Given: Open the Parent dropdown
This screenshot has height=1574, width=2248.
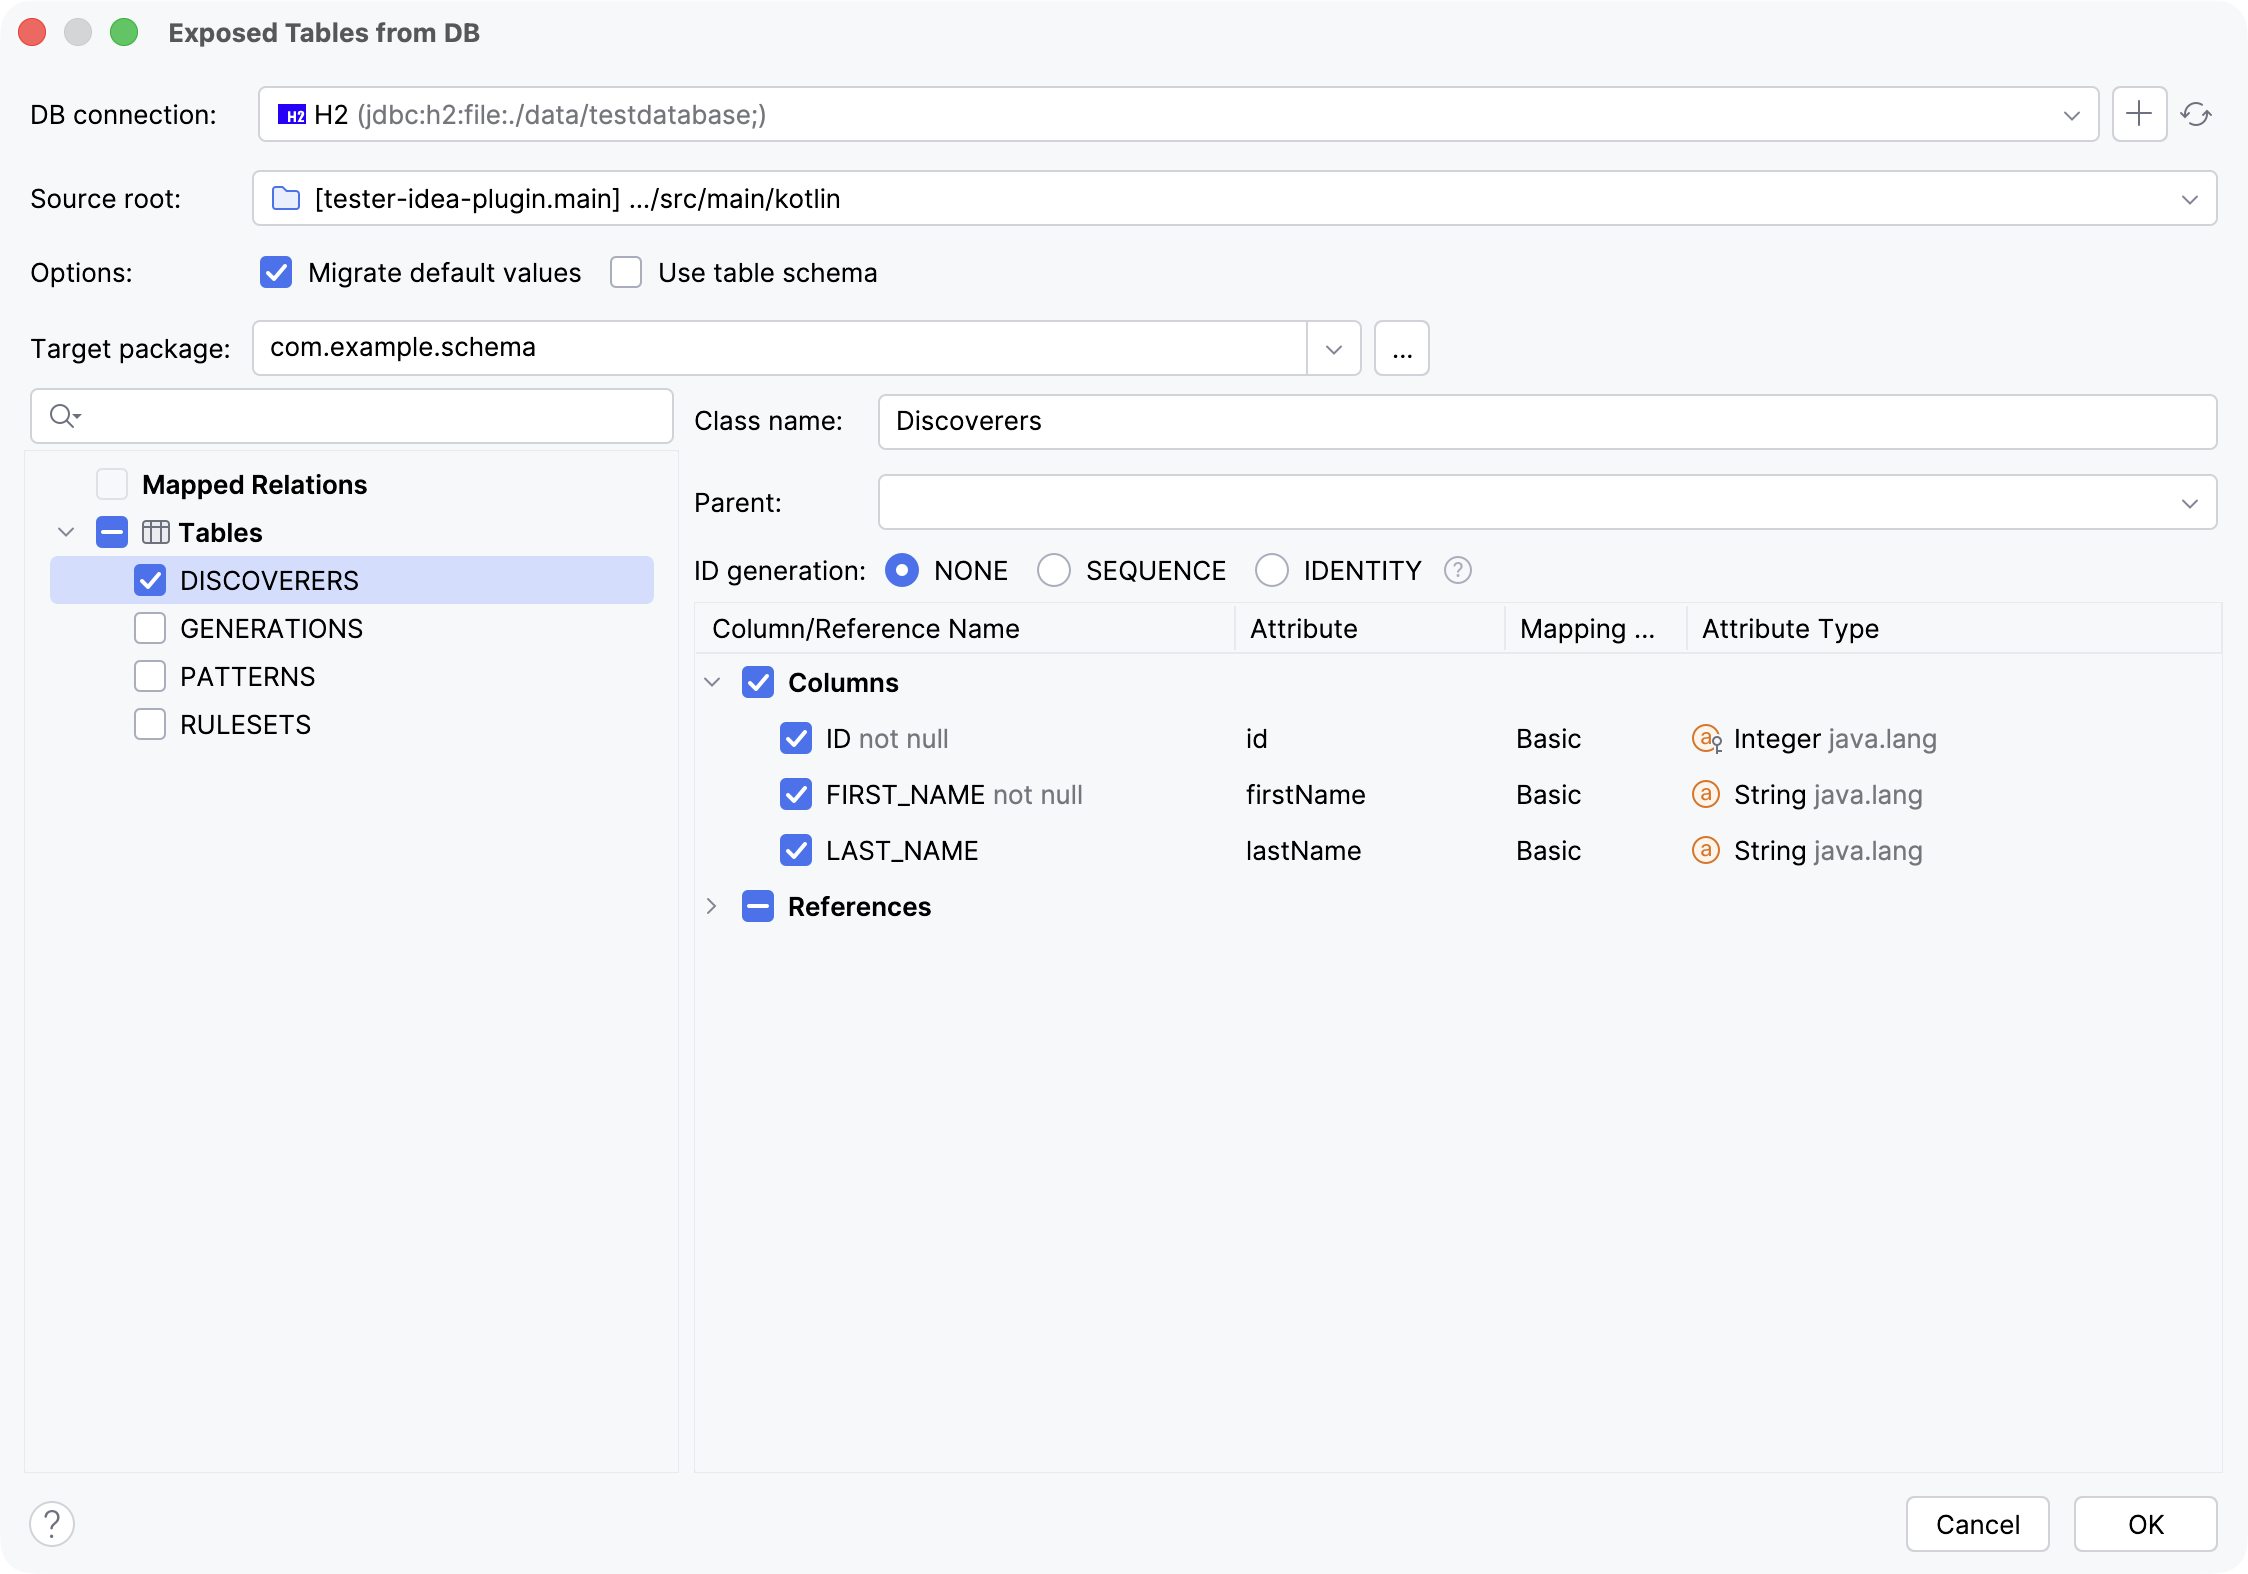Looking at the screenshot, I should coord(2190,503).
